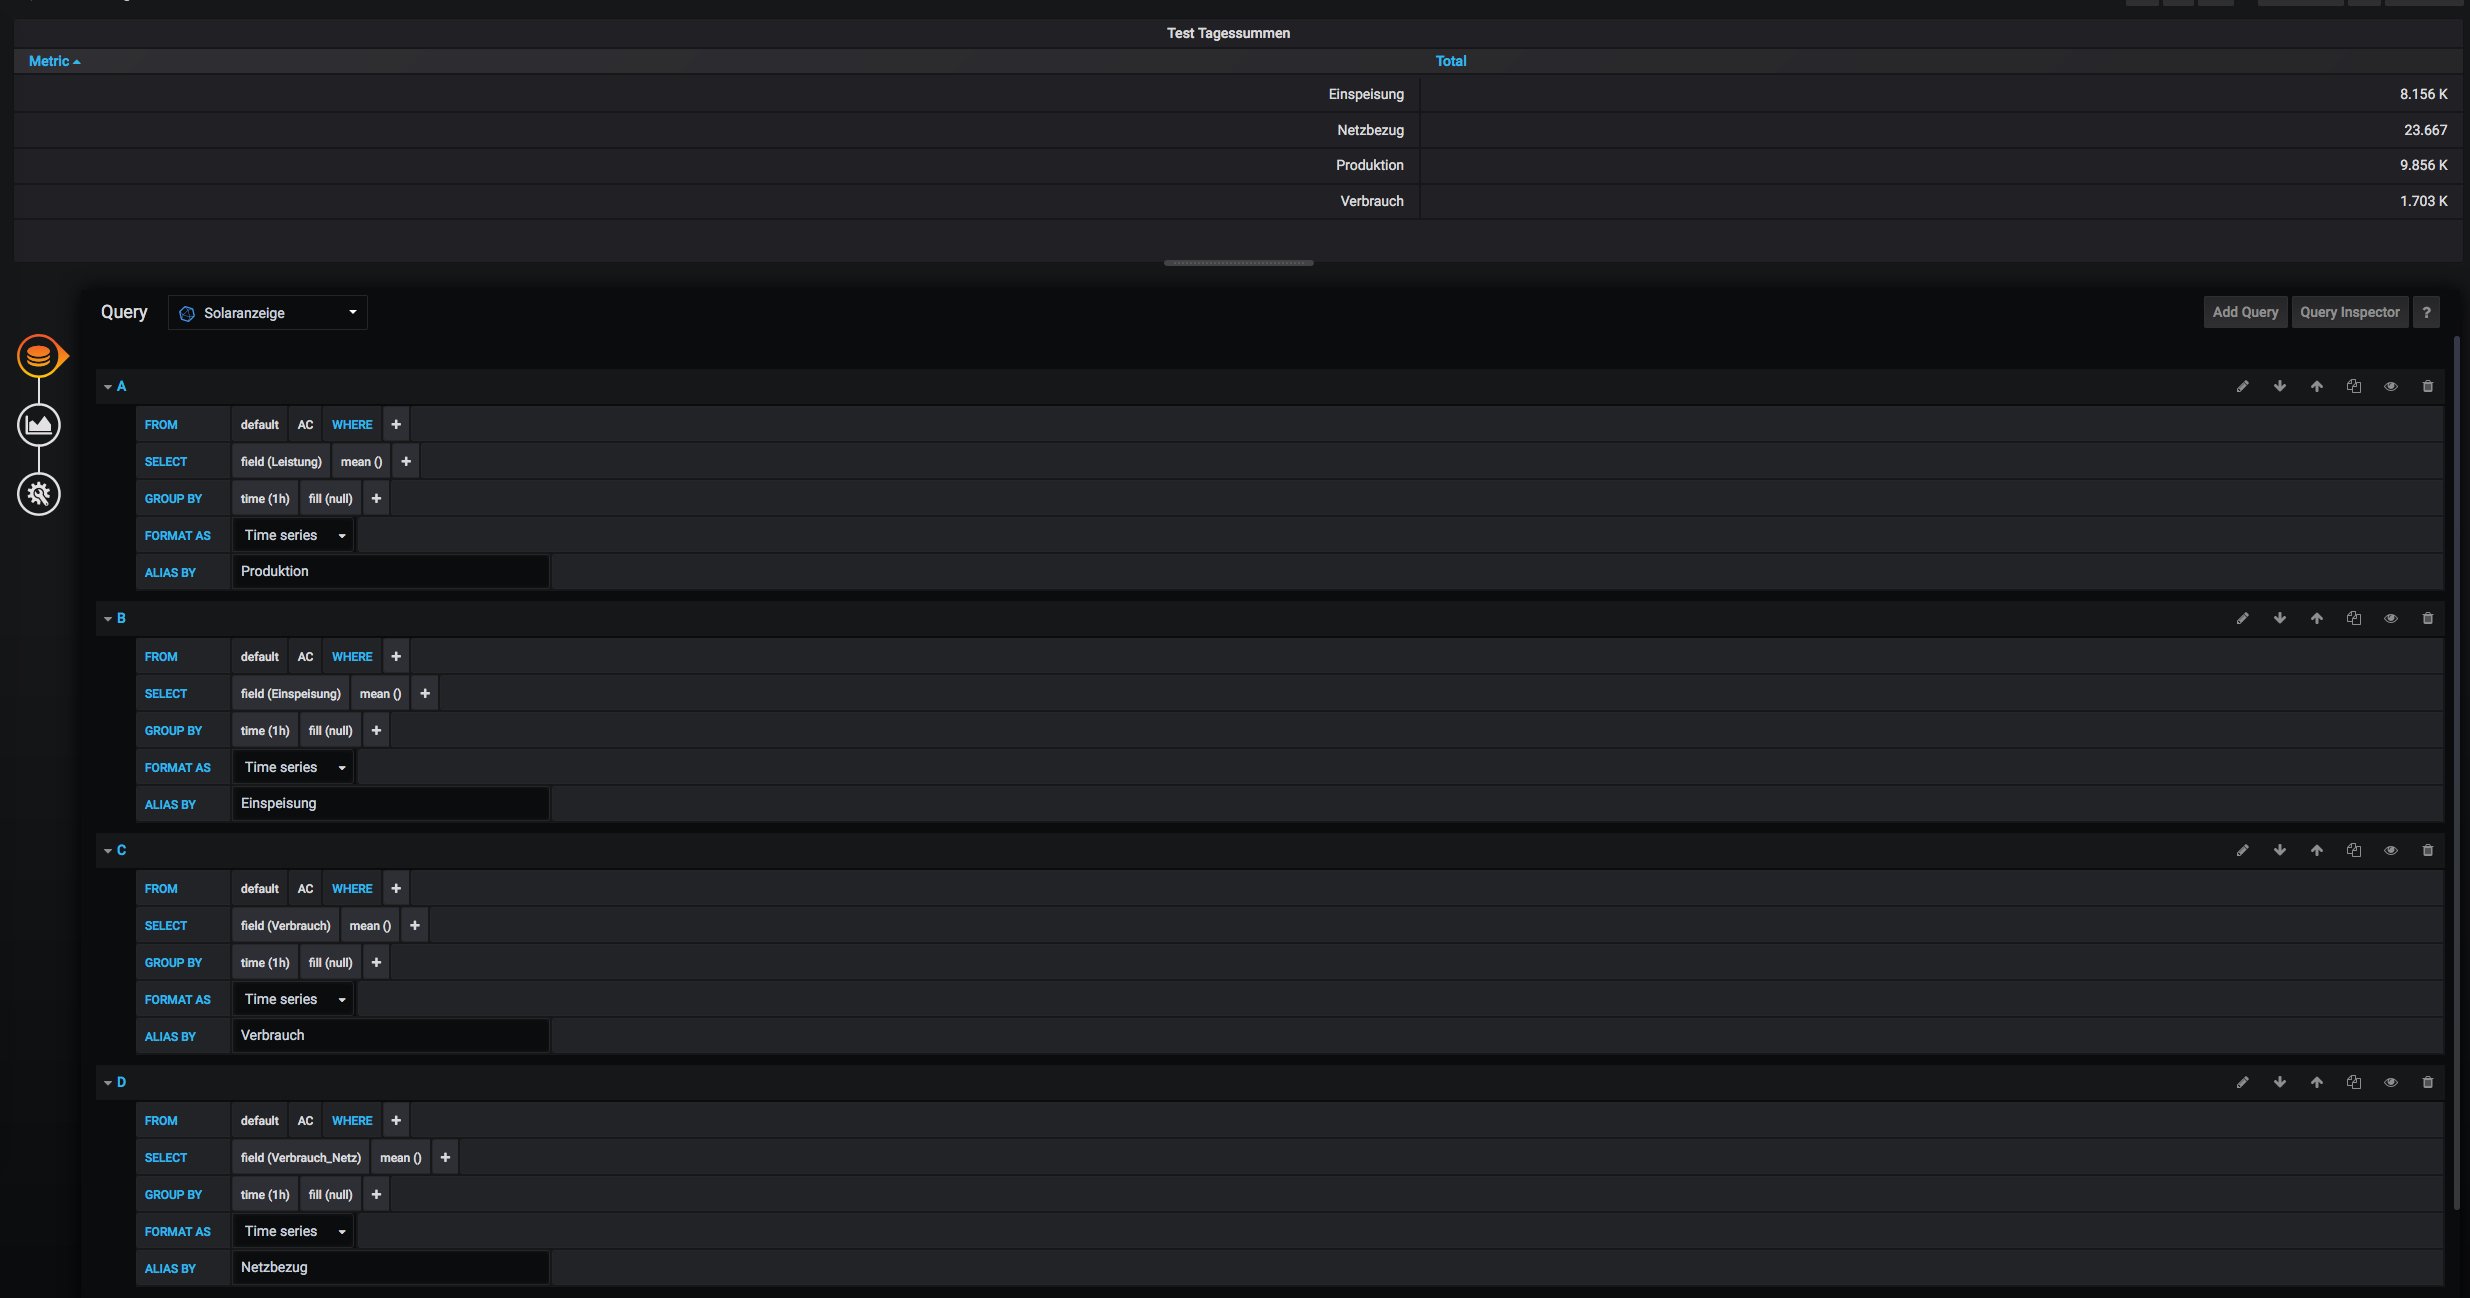Click the Add Query button

pyautogui.click(x=2244, y=313)
